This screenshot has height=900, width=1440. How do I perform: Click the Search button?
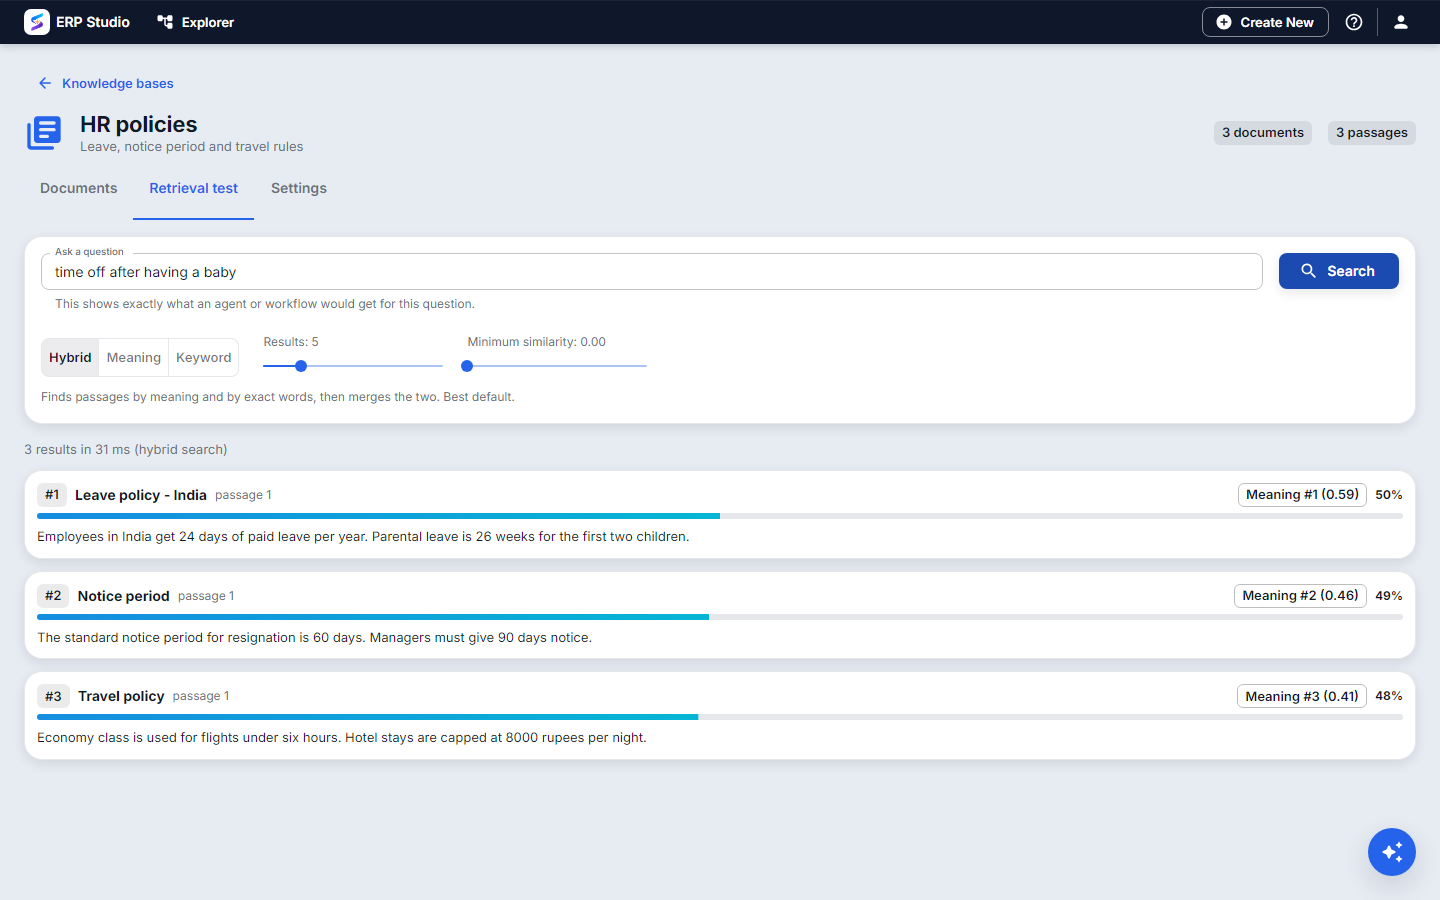pos(1339,271)
